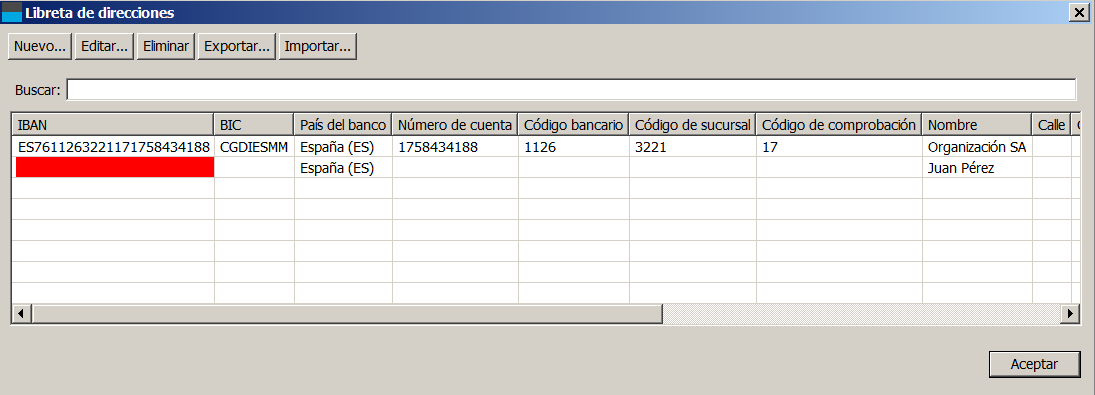Screen dimensions: 1095x395
Task: Select the Código de comprobación header
Action: 839,125
